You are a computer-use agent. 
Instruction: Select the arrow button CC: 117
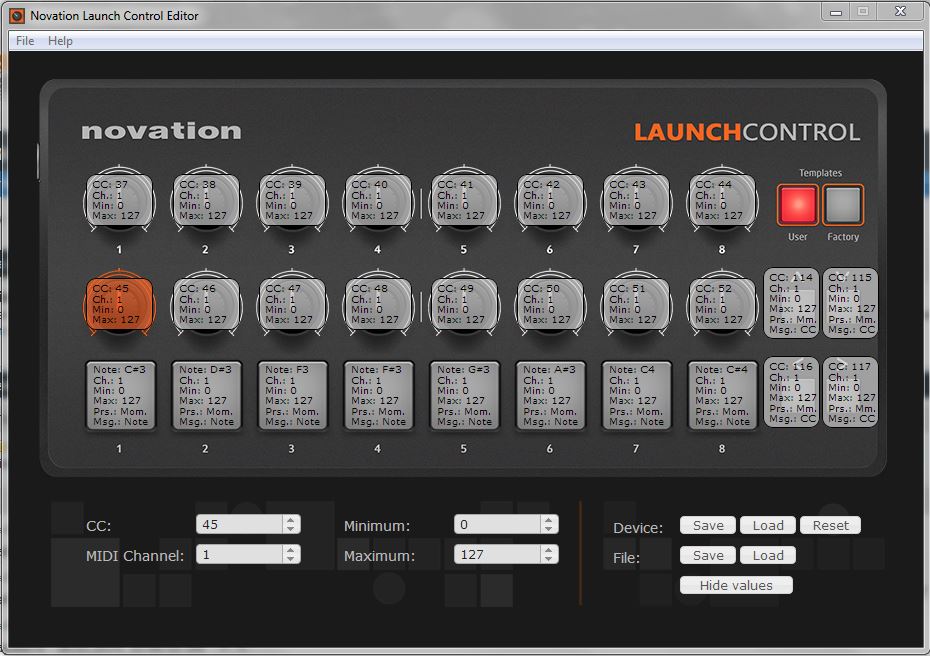tap(851, 392)
